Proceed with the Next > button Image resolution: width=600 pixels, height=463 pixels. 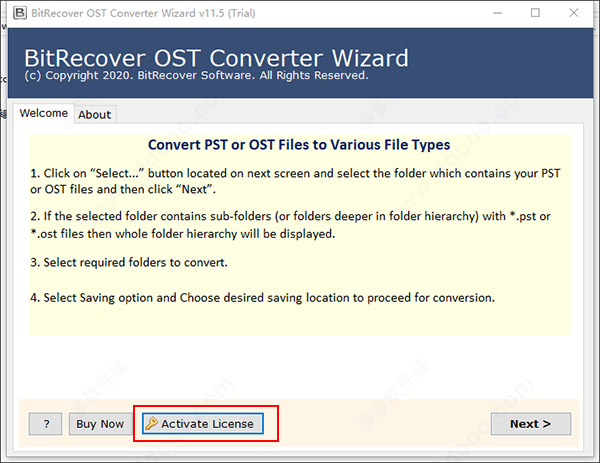point(531,424)
